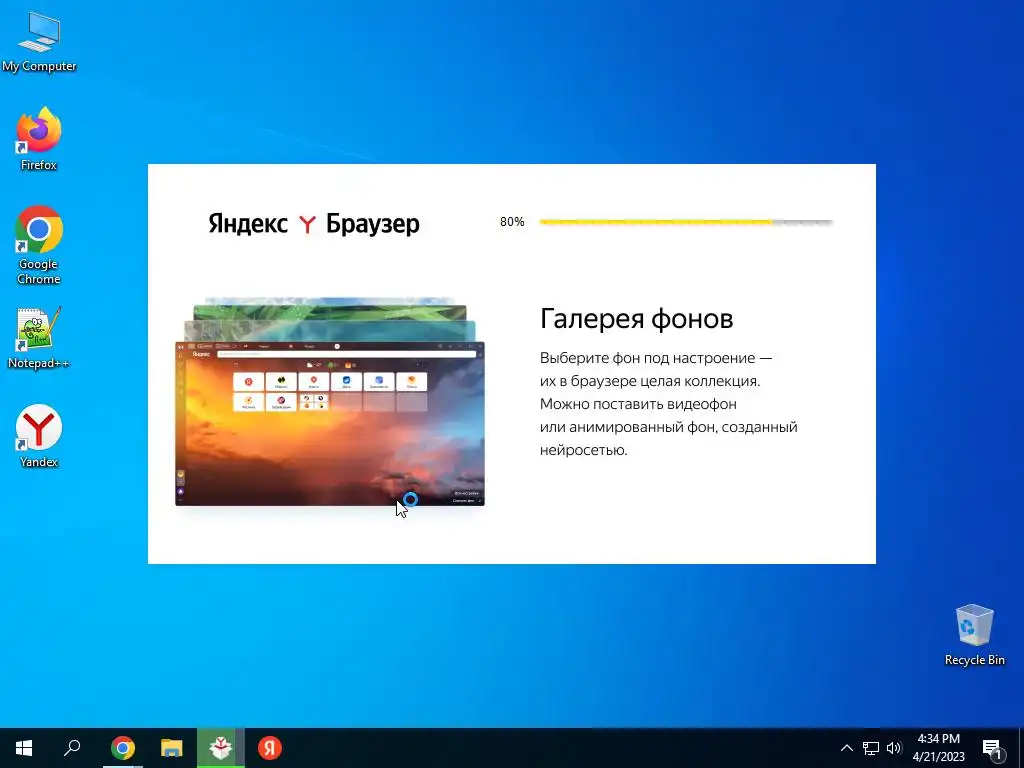Open Chrome from the taskbar

122,748
